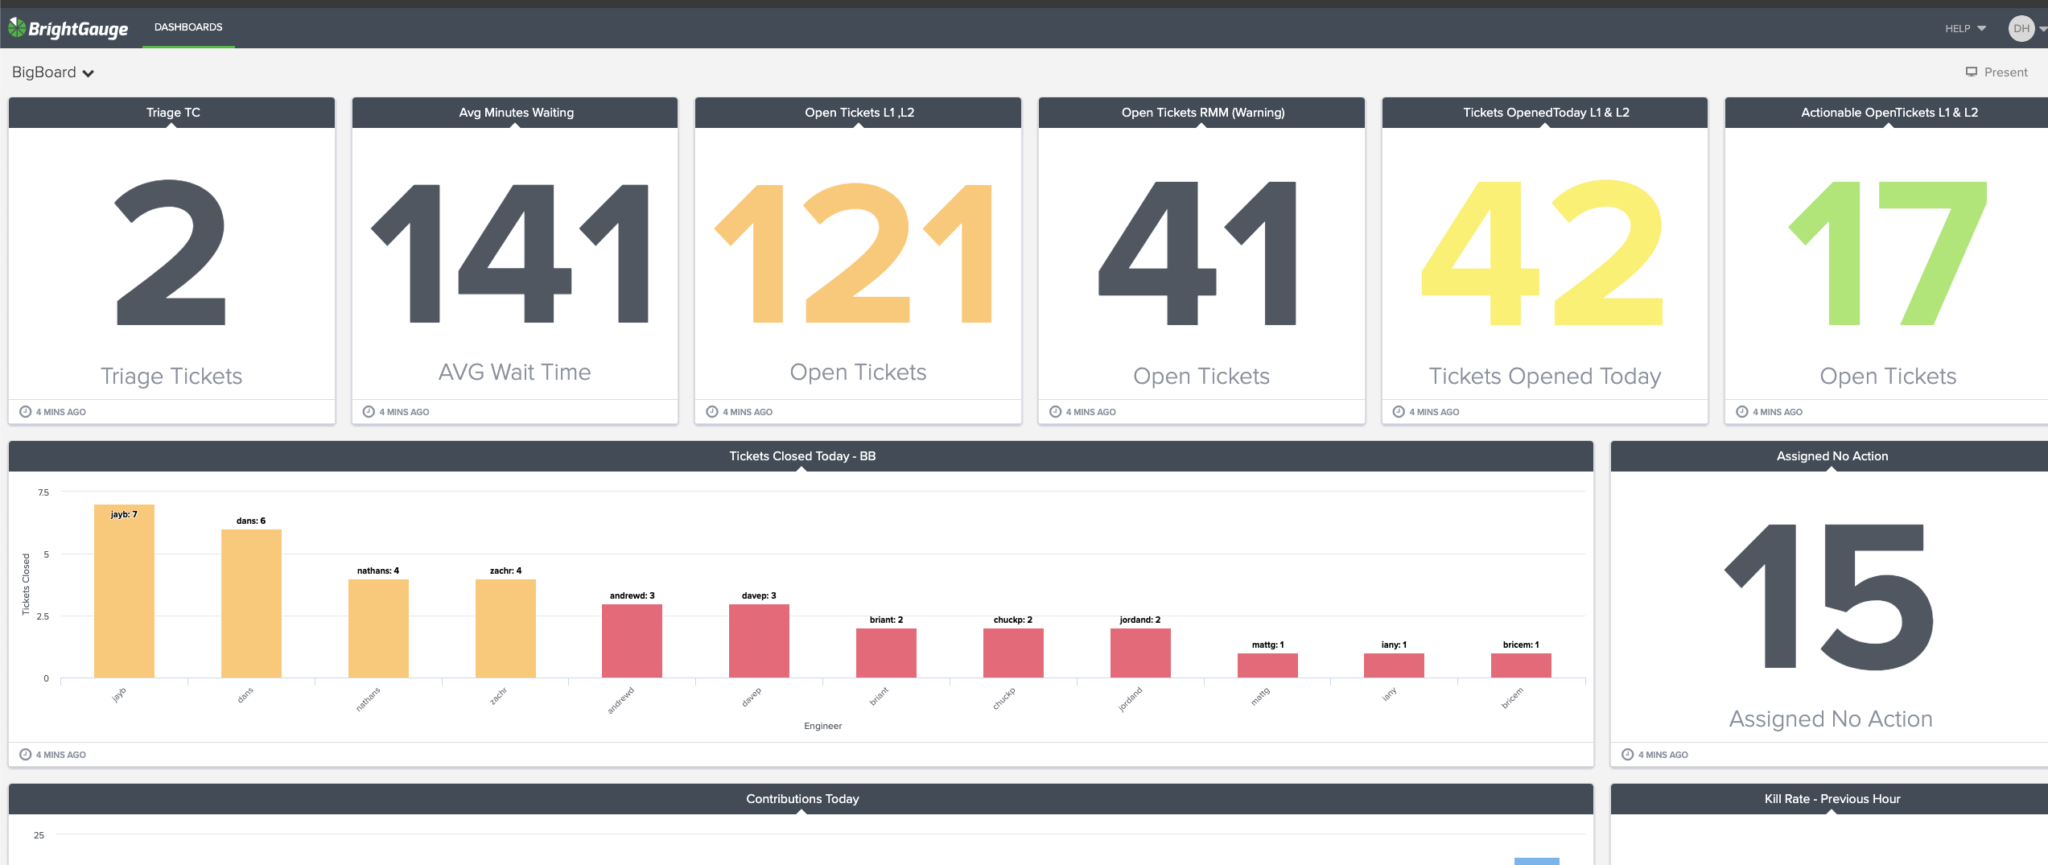Expand the user account menu arrow
2048x865 pixels.
2042,29
